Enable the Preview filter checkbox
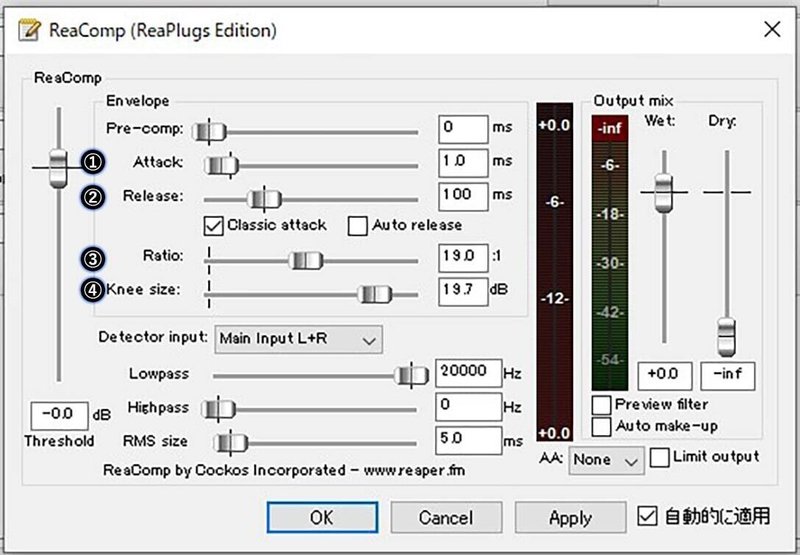The width and height of the screenshot is (800, 555). (x=601, y=405)
